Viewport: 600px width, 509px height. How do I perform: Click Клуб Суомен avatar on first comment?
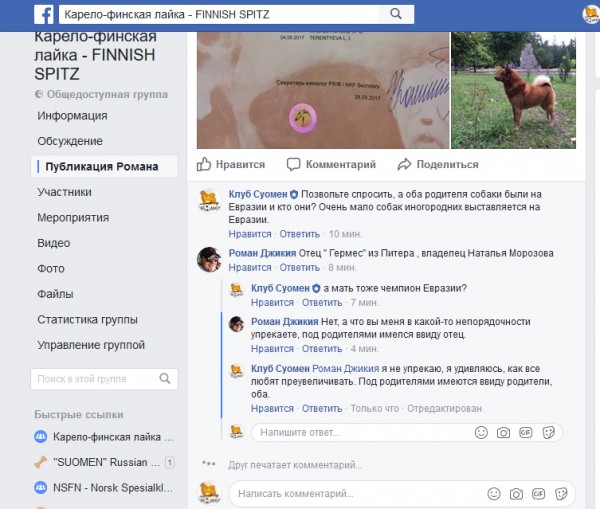pyautogui.click(x=209, y=201)
